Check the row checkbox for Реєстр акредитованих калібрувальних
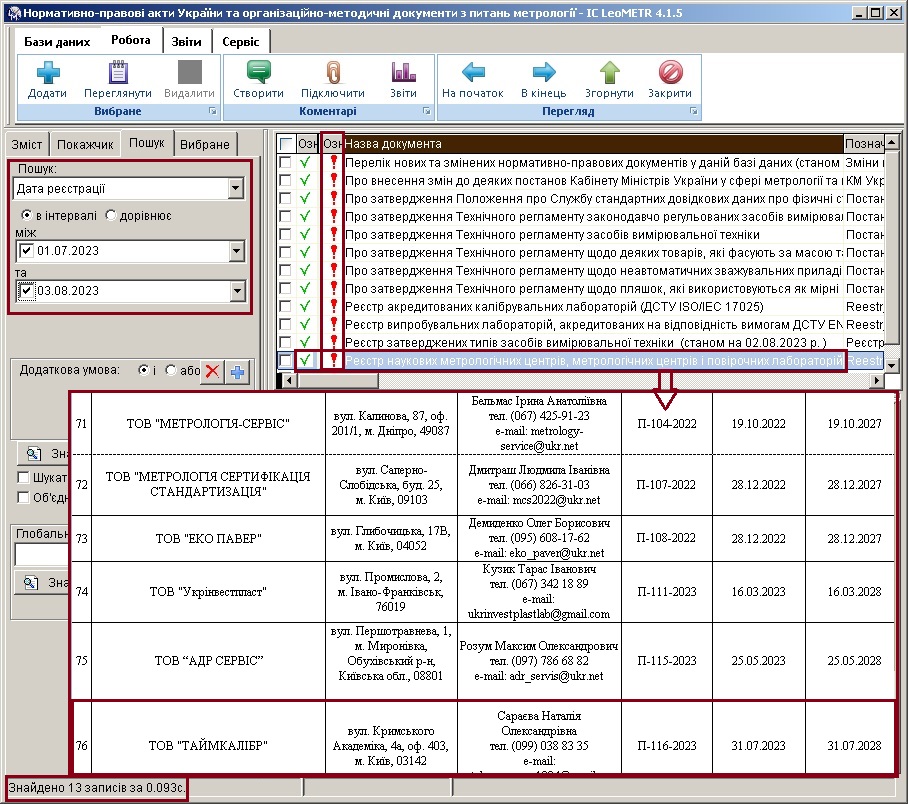 [x=285, y=306]
